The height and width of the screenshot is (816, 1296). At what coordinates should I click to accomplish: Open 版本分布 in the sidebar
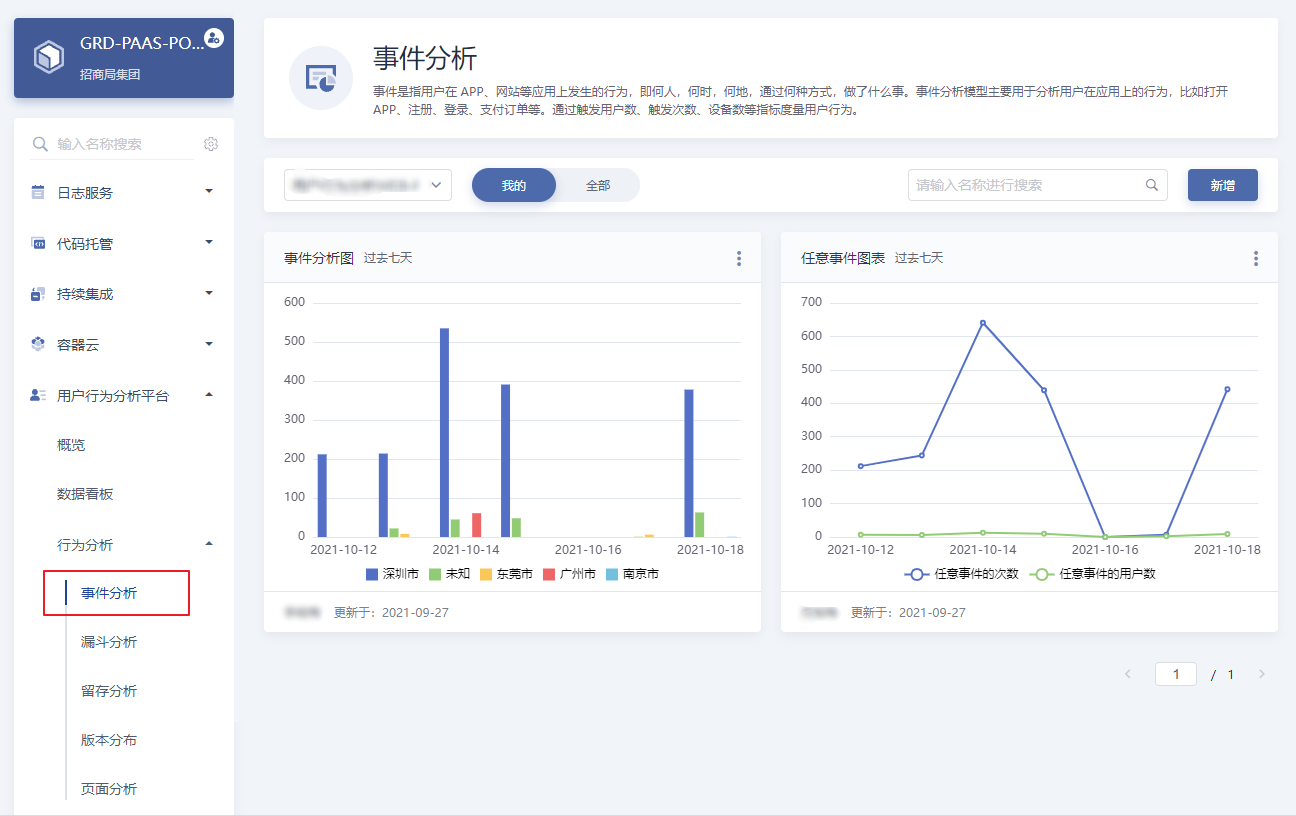tap(109, 740)
